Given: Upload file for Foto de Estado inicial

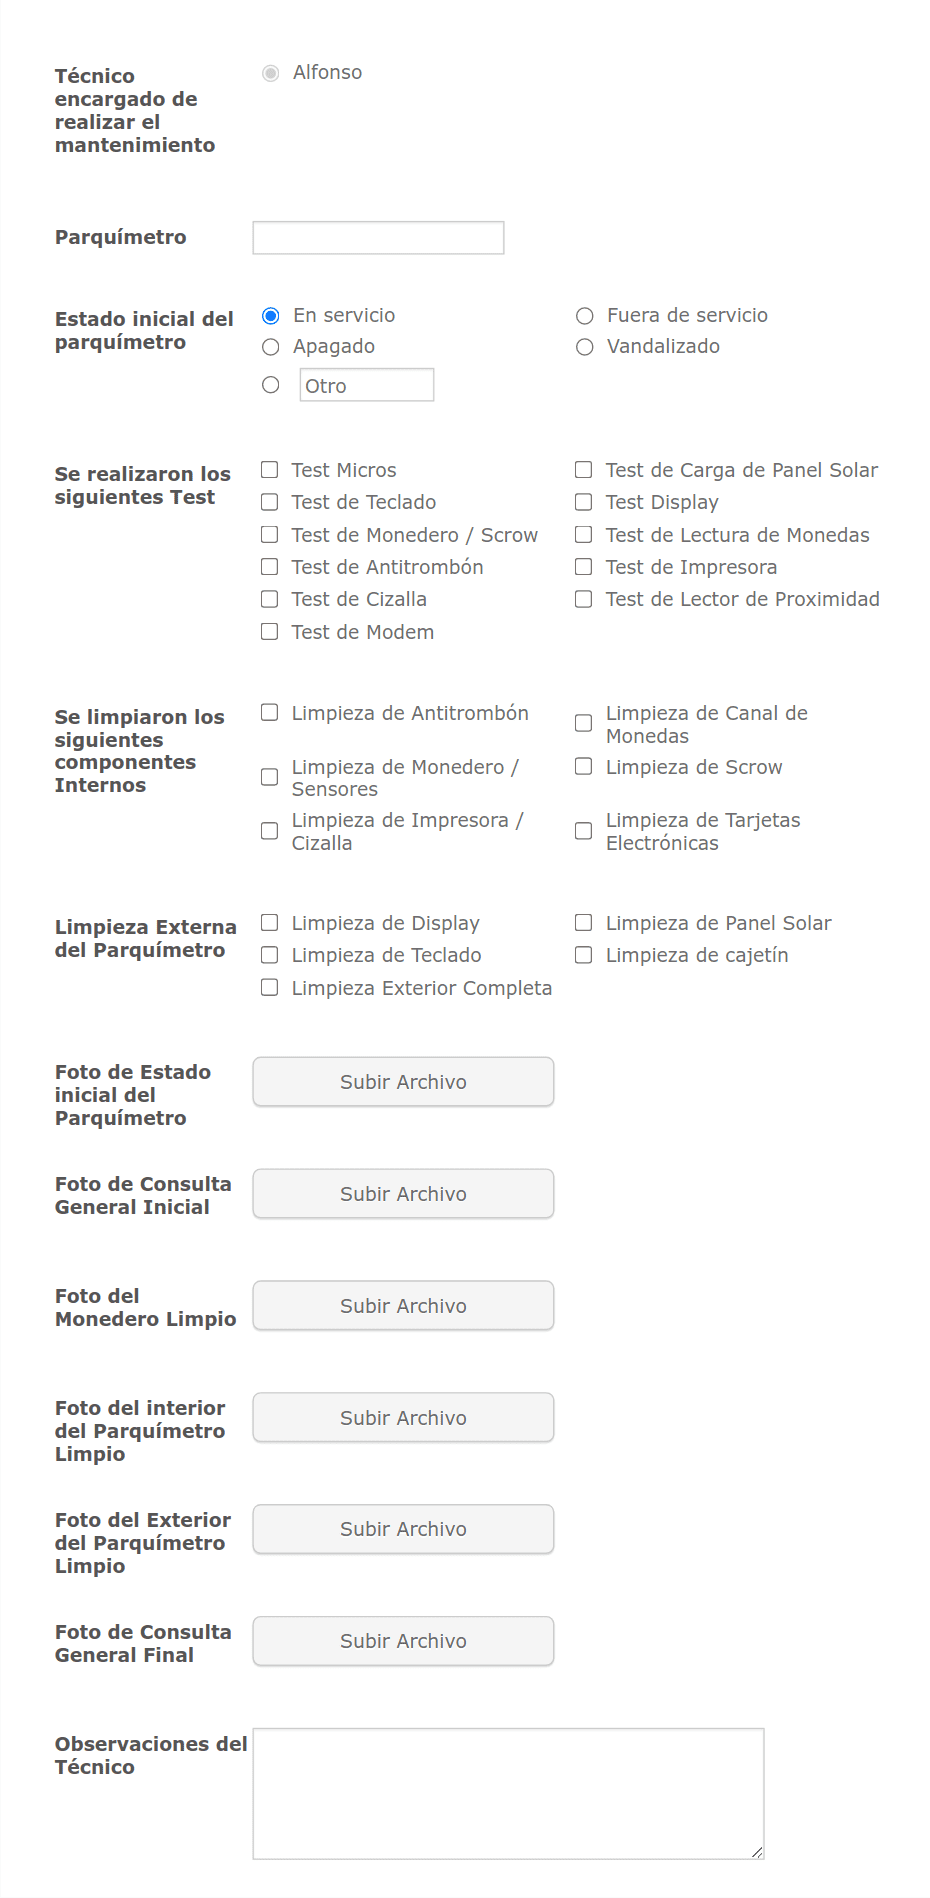Looking at the screenshot, I should click(x=403, y=1082).
